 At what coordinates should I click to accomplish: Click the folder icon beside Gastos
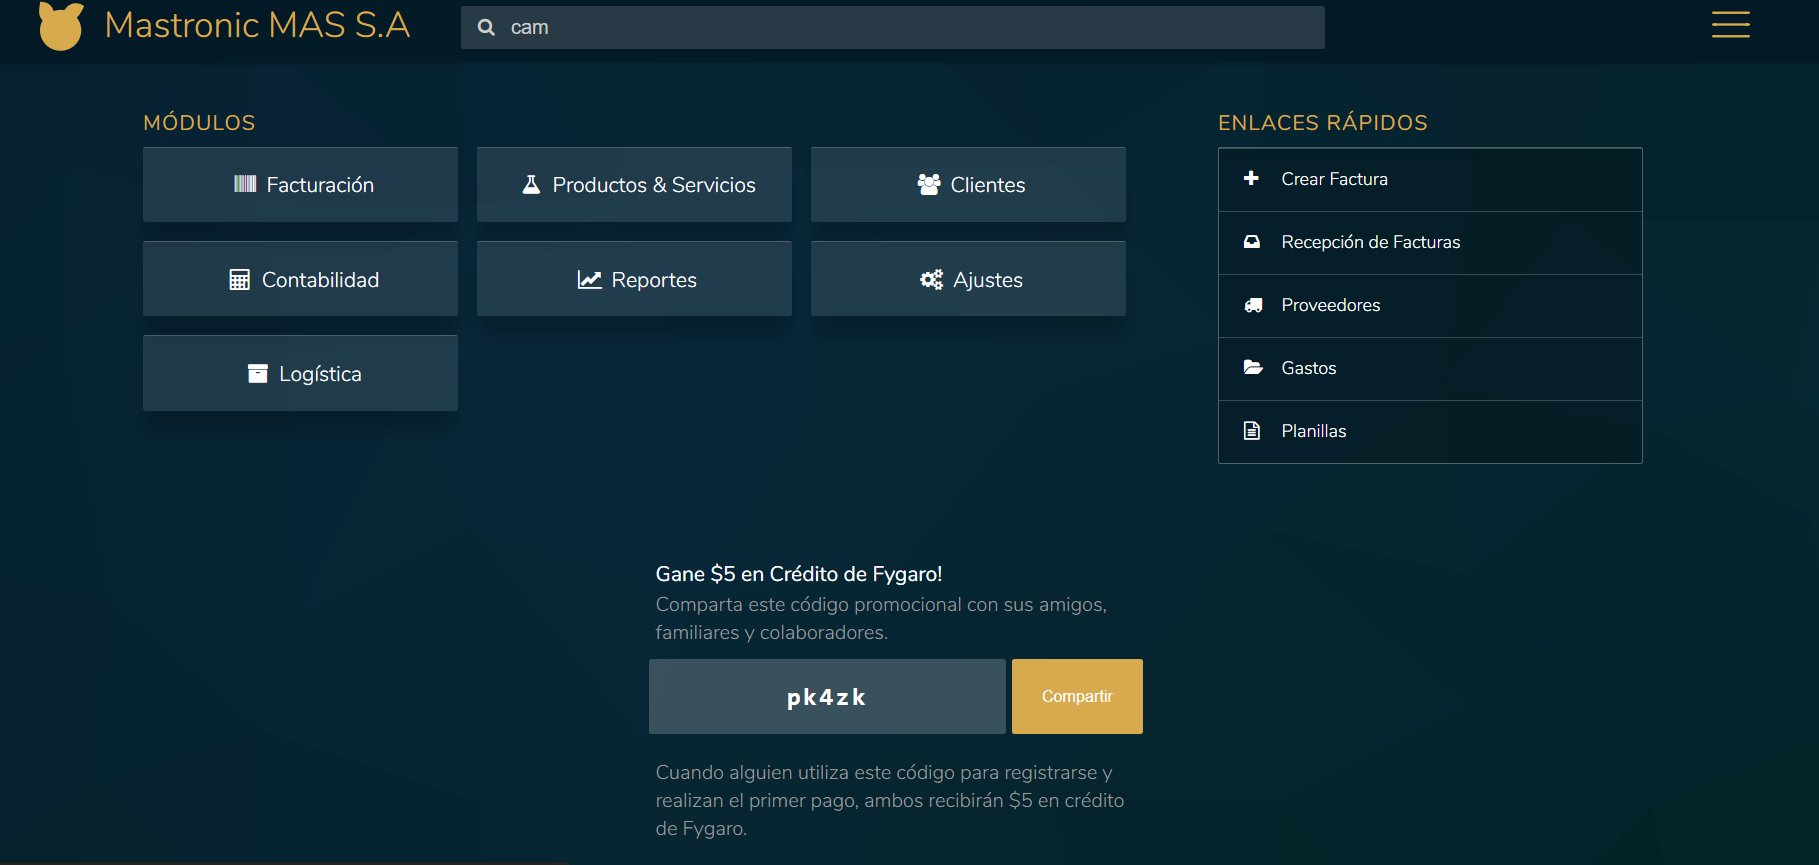click(1252, 368)
